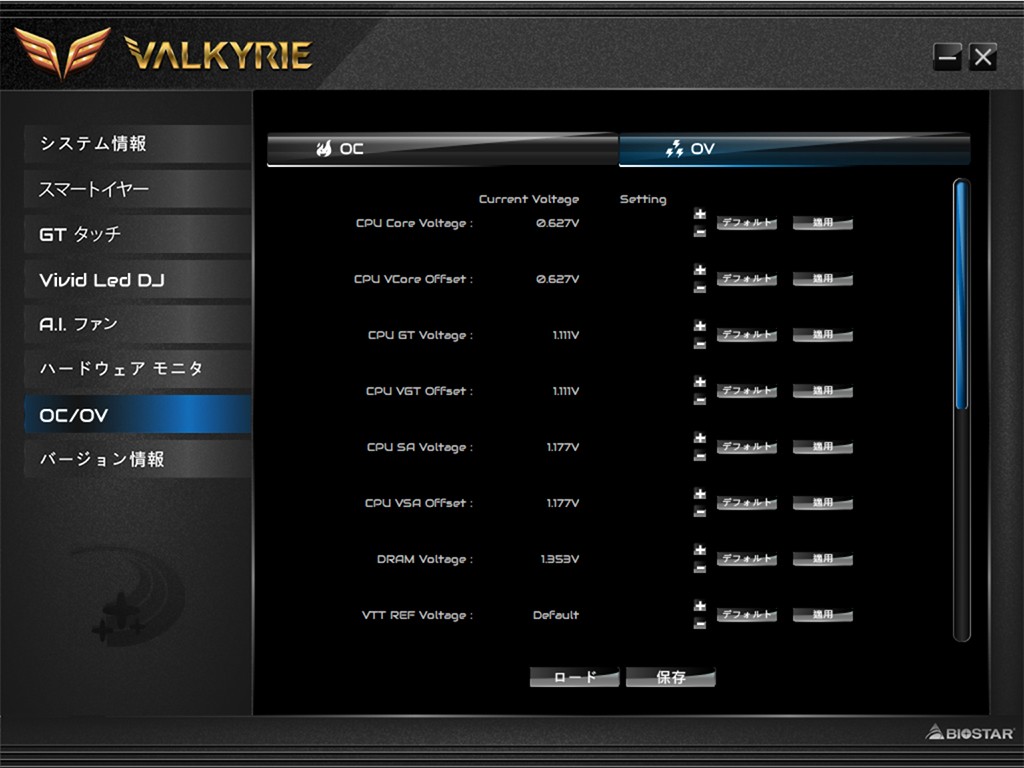The width and height of the screenshot is (1024, 768).
Task: Increase CPU GT Voltage with plus button
Action: coord(699,327)
